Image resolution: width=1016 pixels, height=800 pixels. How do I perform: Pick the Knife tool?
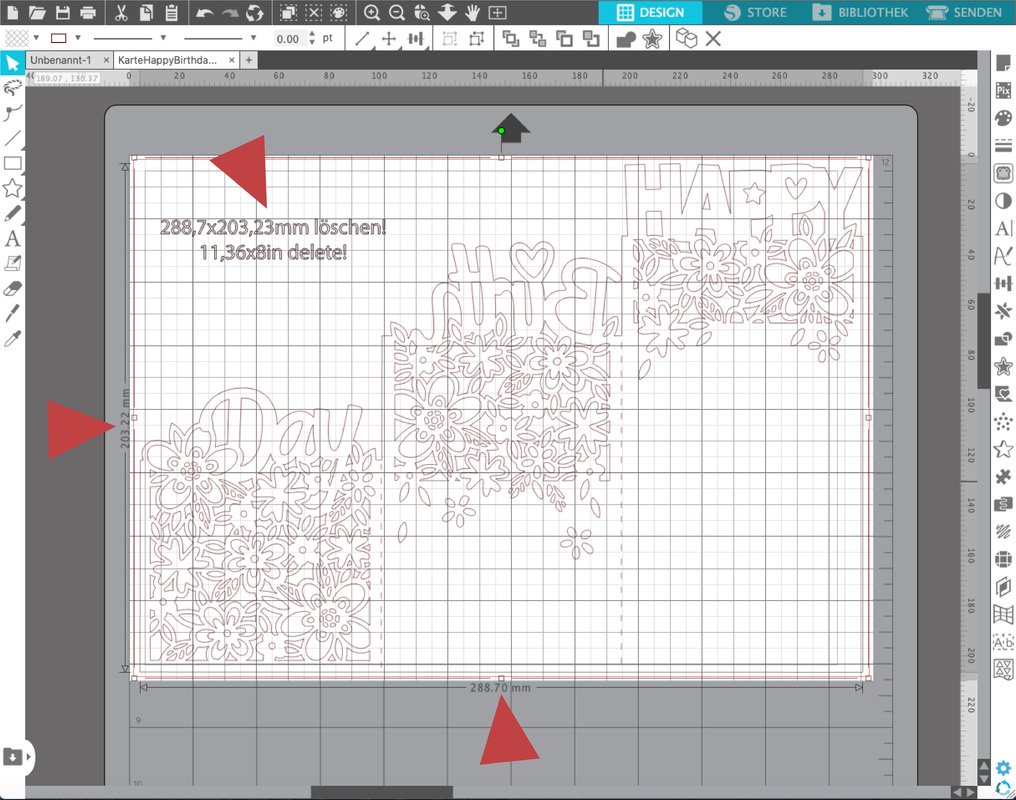[13, 314]
